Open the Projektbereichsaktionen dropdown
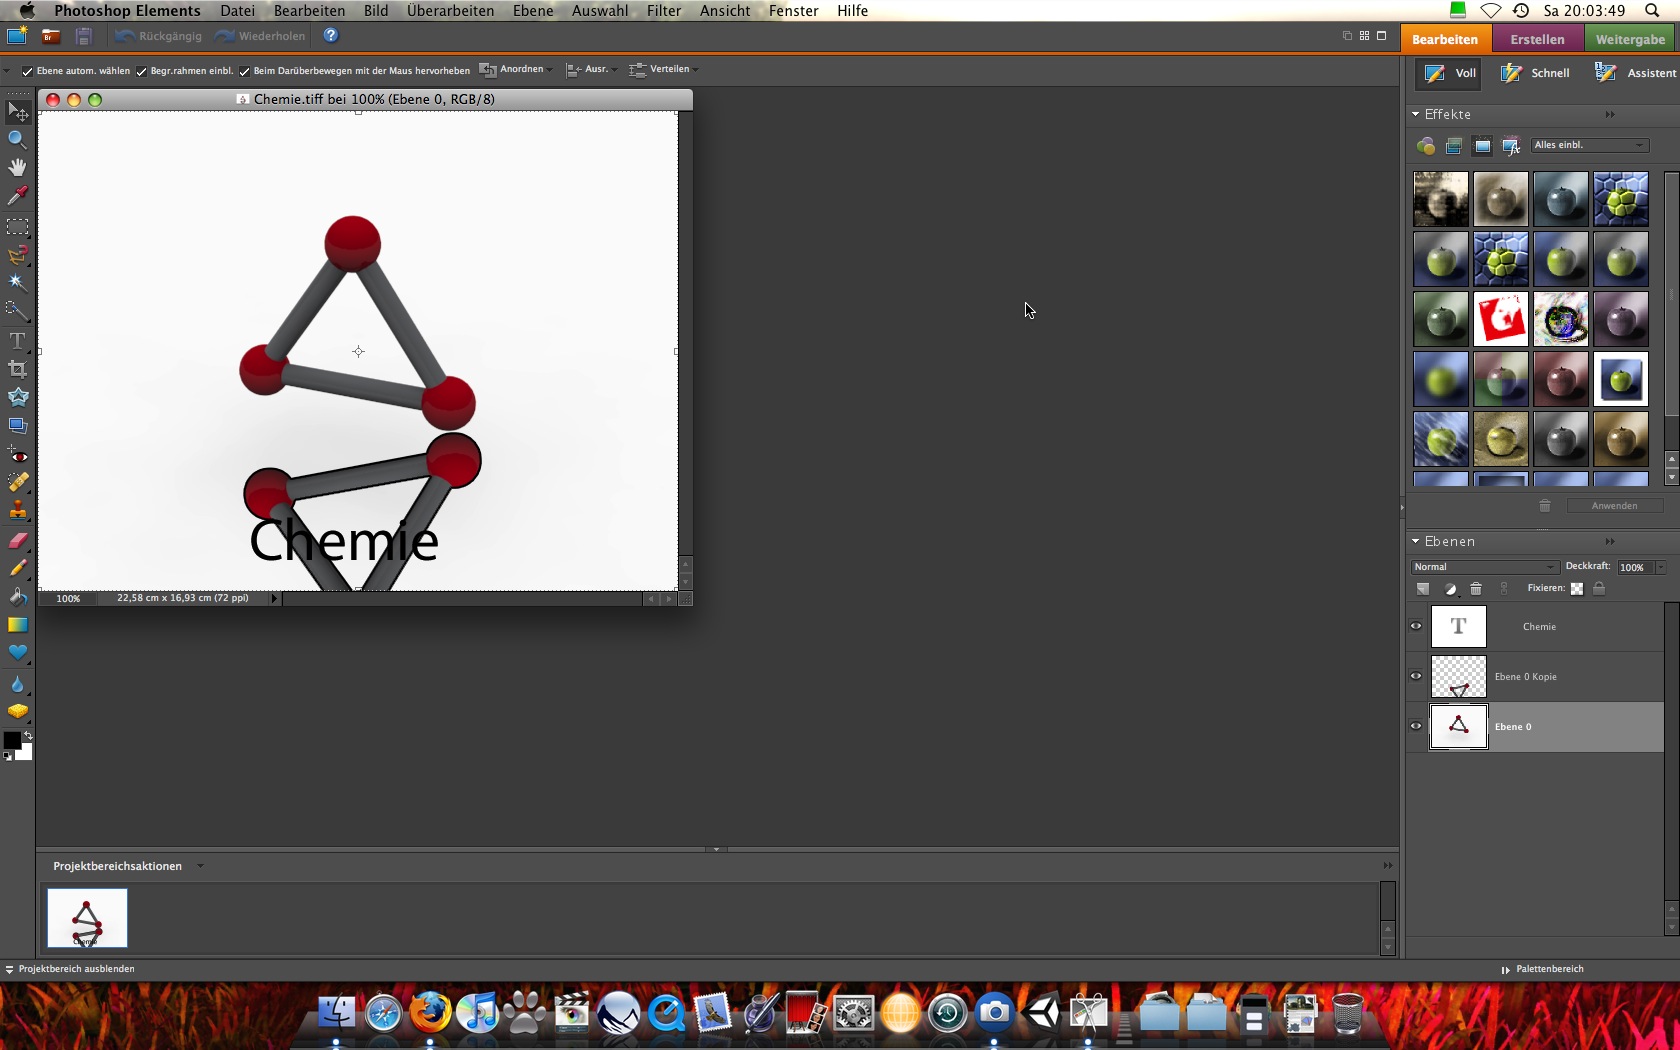 pyautogui.click(x=200, y=866)
